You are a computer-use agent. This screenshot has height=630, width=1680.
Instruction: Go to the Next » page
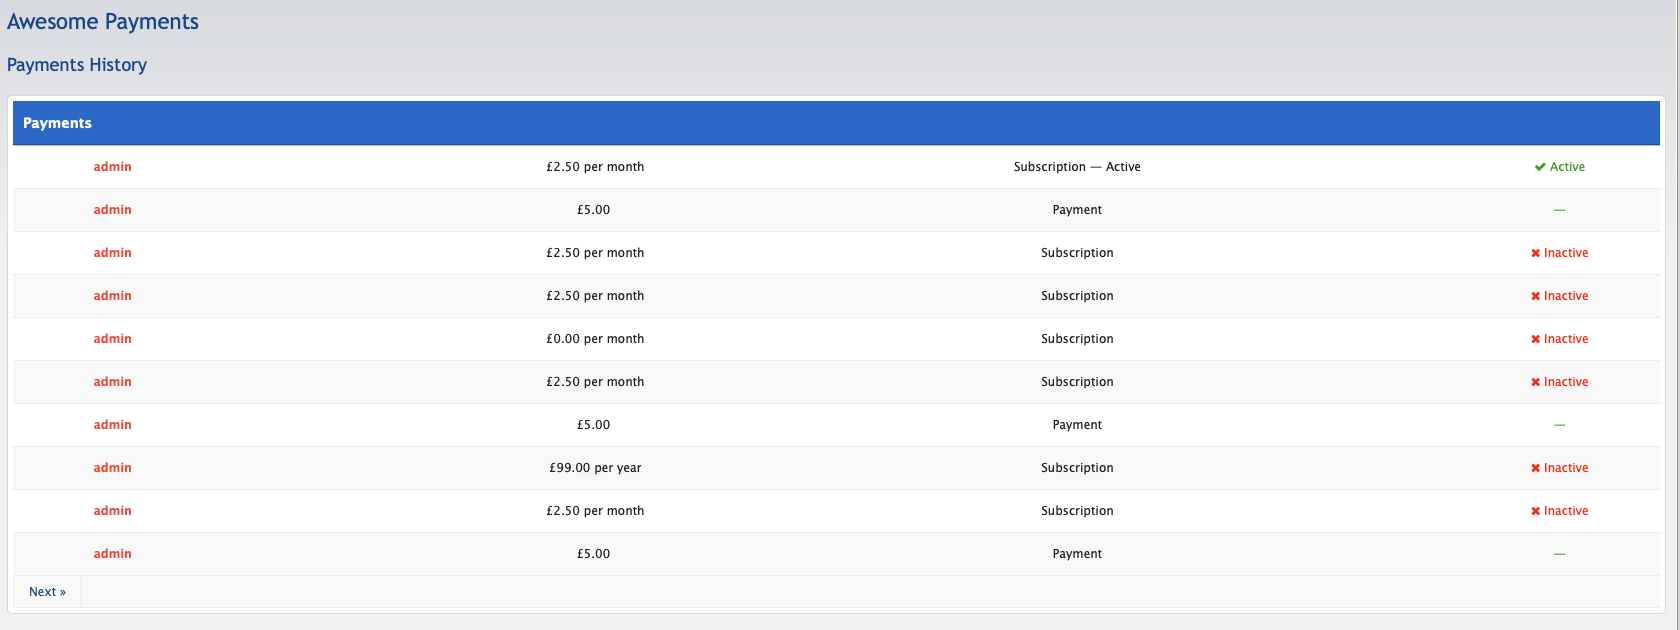(47, 592)
